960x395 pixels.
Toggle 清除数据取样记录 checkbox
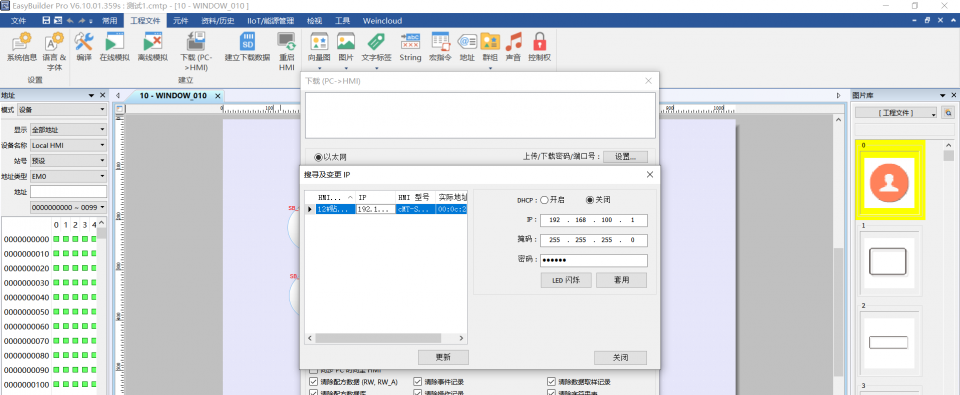tap(552, 382)
